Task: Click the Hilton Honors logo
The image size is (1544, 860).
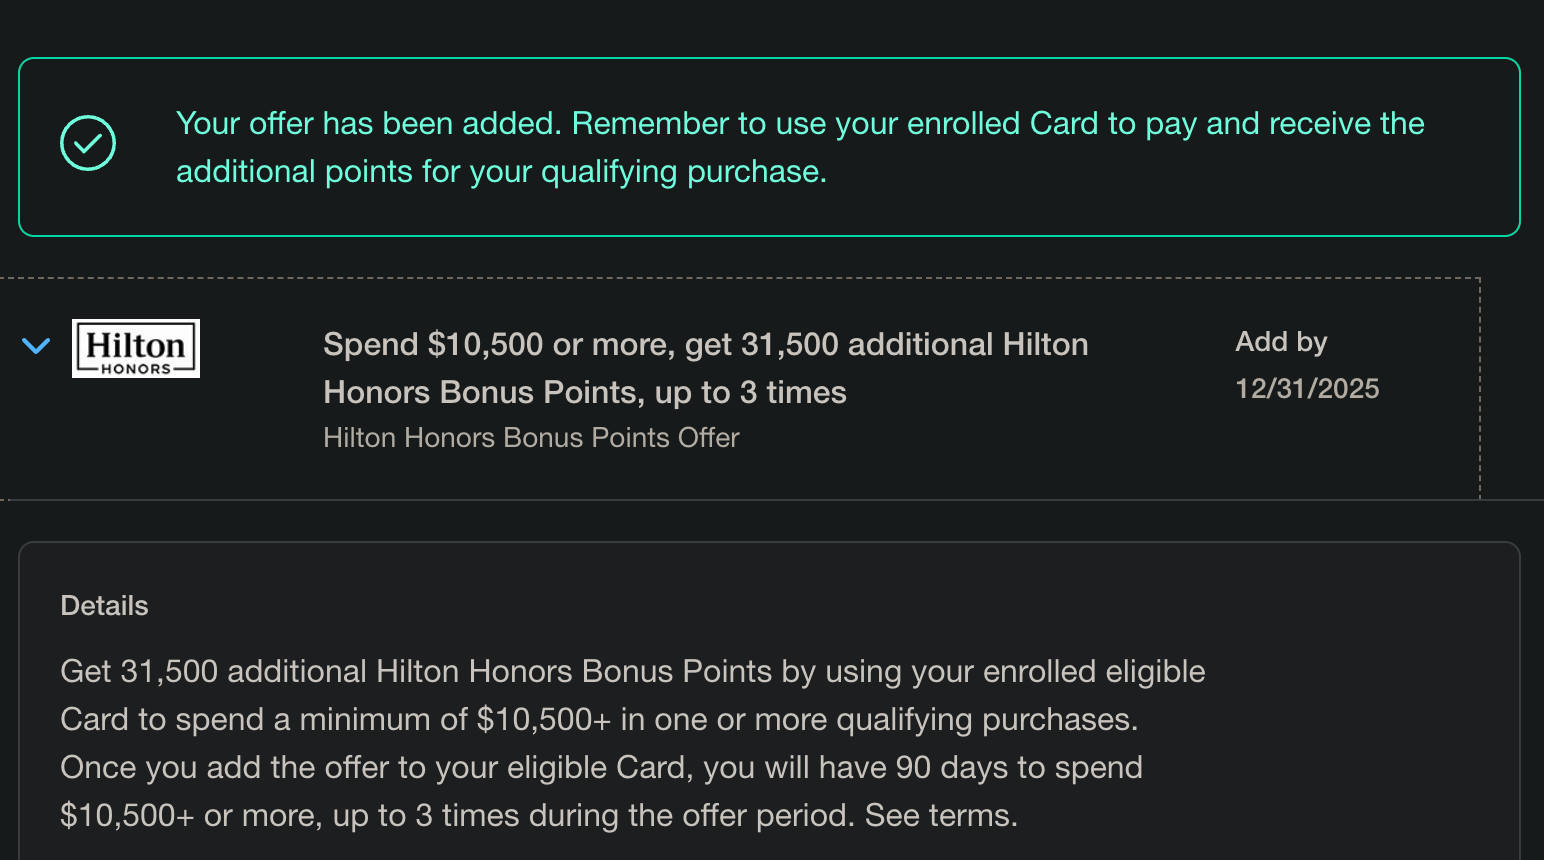Action: [136, 348]
